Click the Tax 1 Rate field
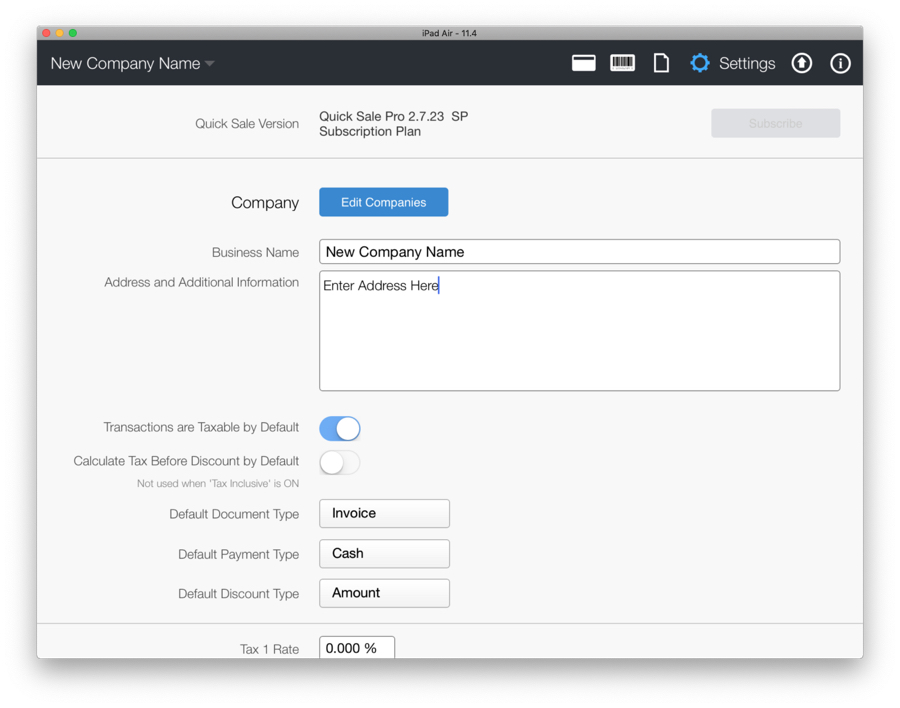This screenshot has height=708, width=900. (357, 648)
